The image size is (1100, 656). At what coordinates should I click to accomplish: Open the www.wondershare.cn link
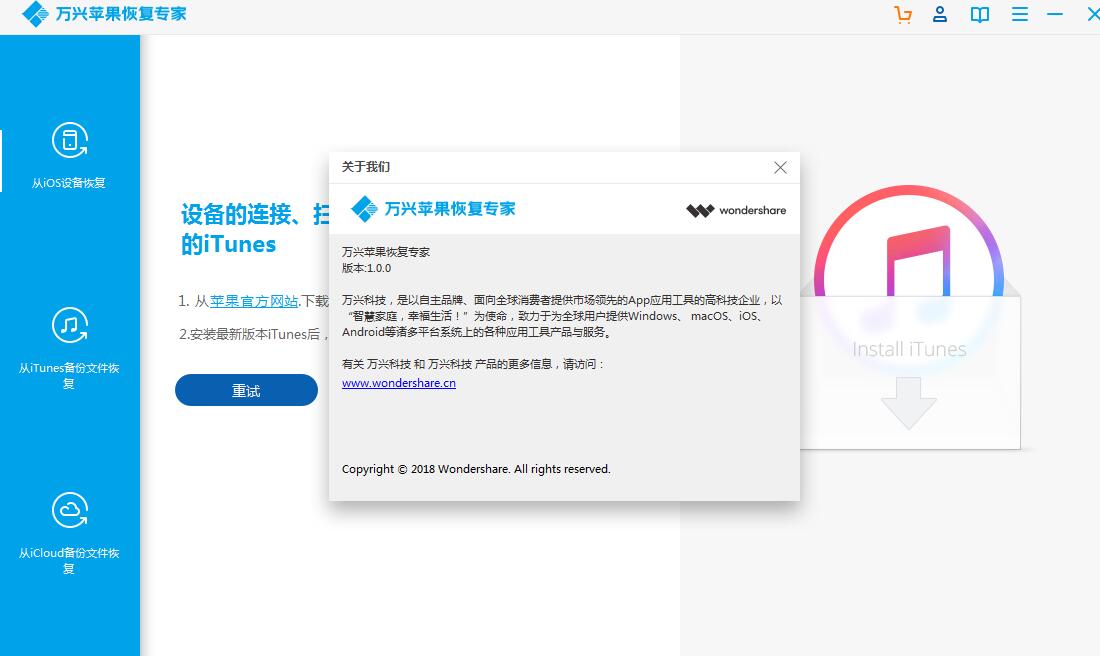[398, 383]
